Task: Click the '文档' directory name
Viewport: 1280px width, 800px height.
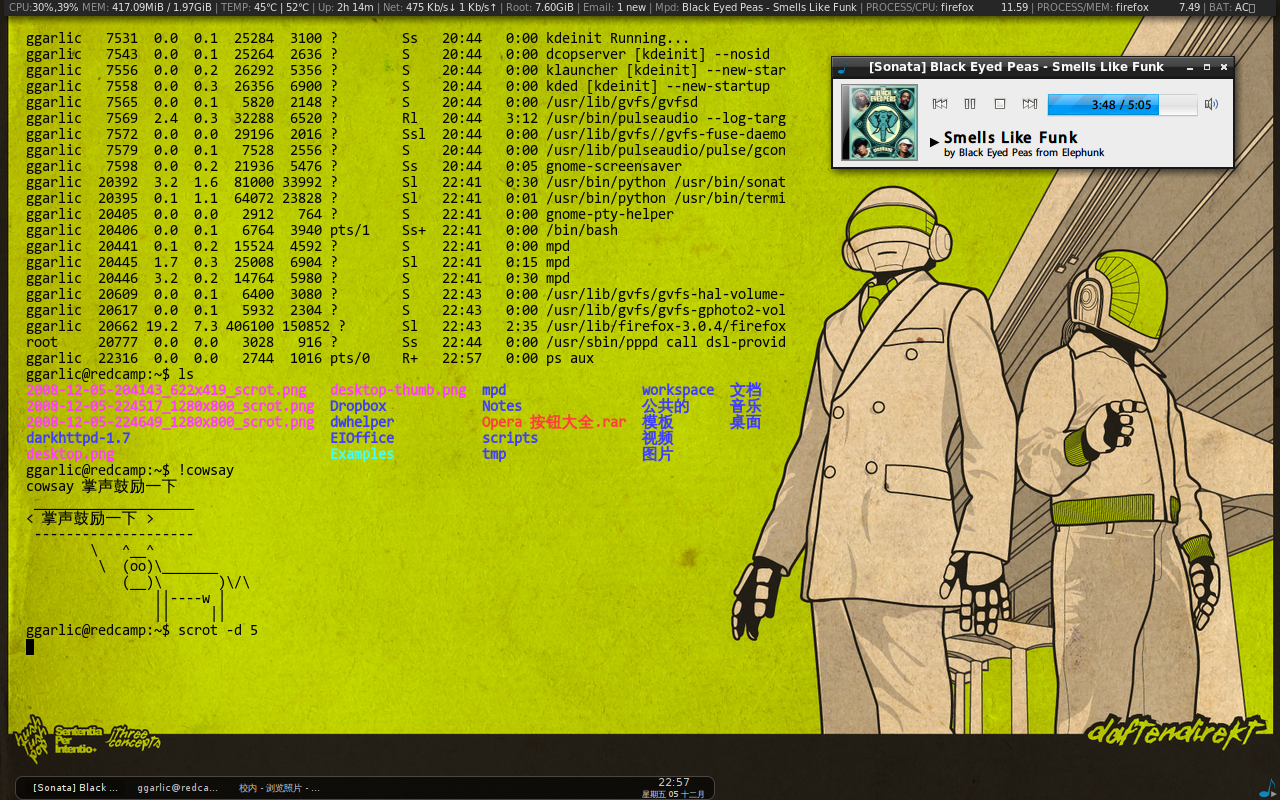Action: [x=746, y=390]
